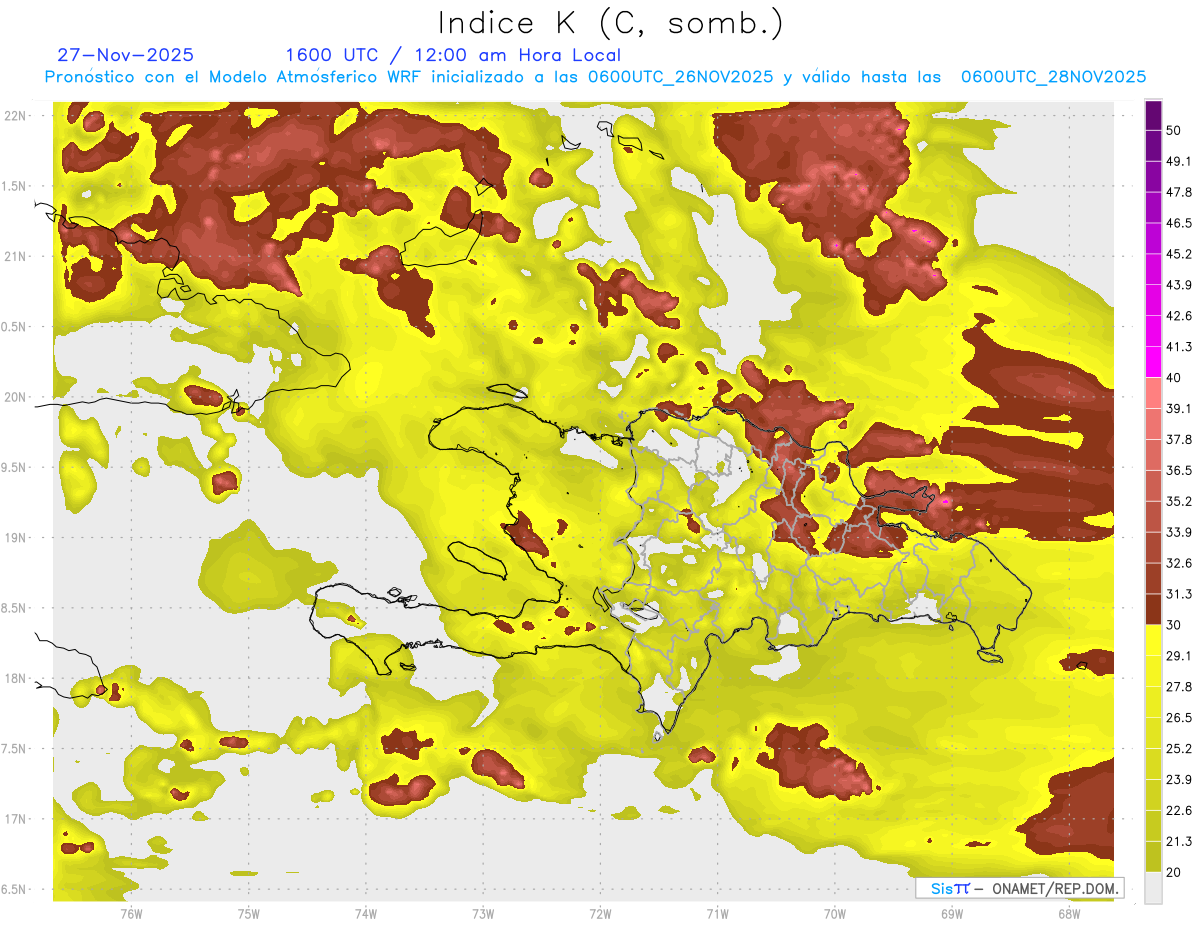Click the colorbar value '43.9'
Image resolution: width=1200 pixels, height=927 pixels.
point(1179,284)
